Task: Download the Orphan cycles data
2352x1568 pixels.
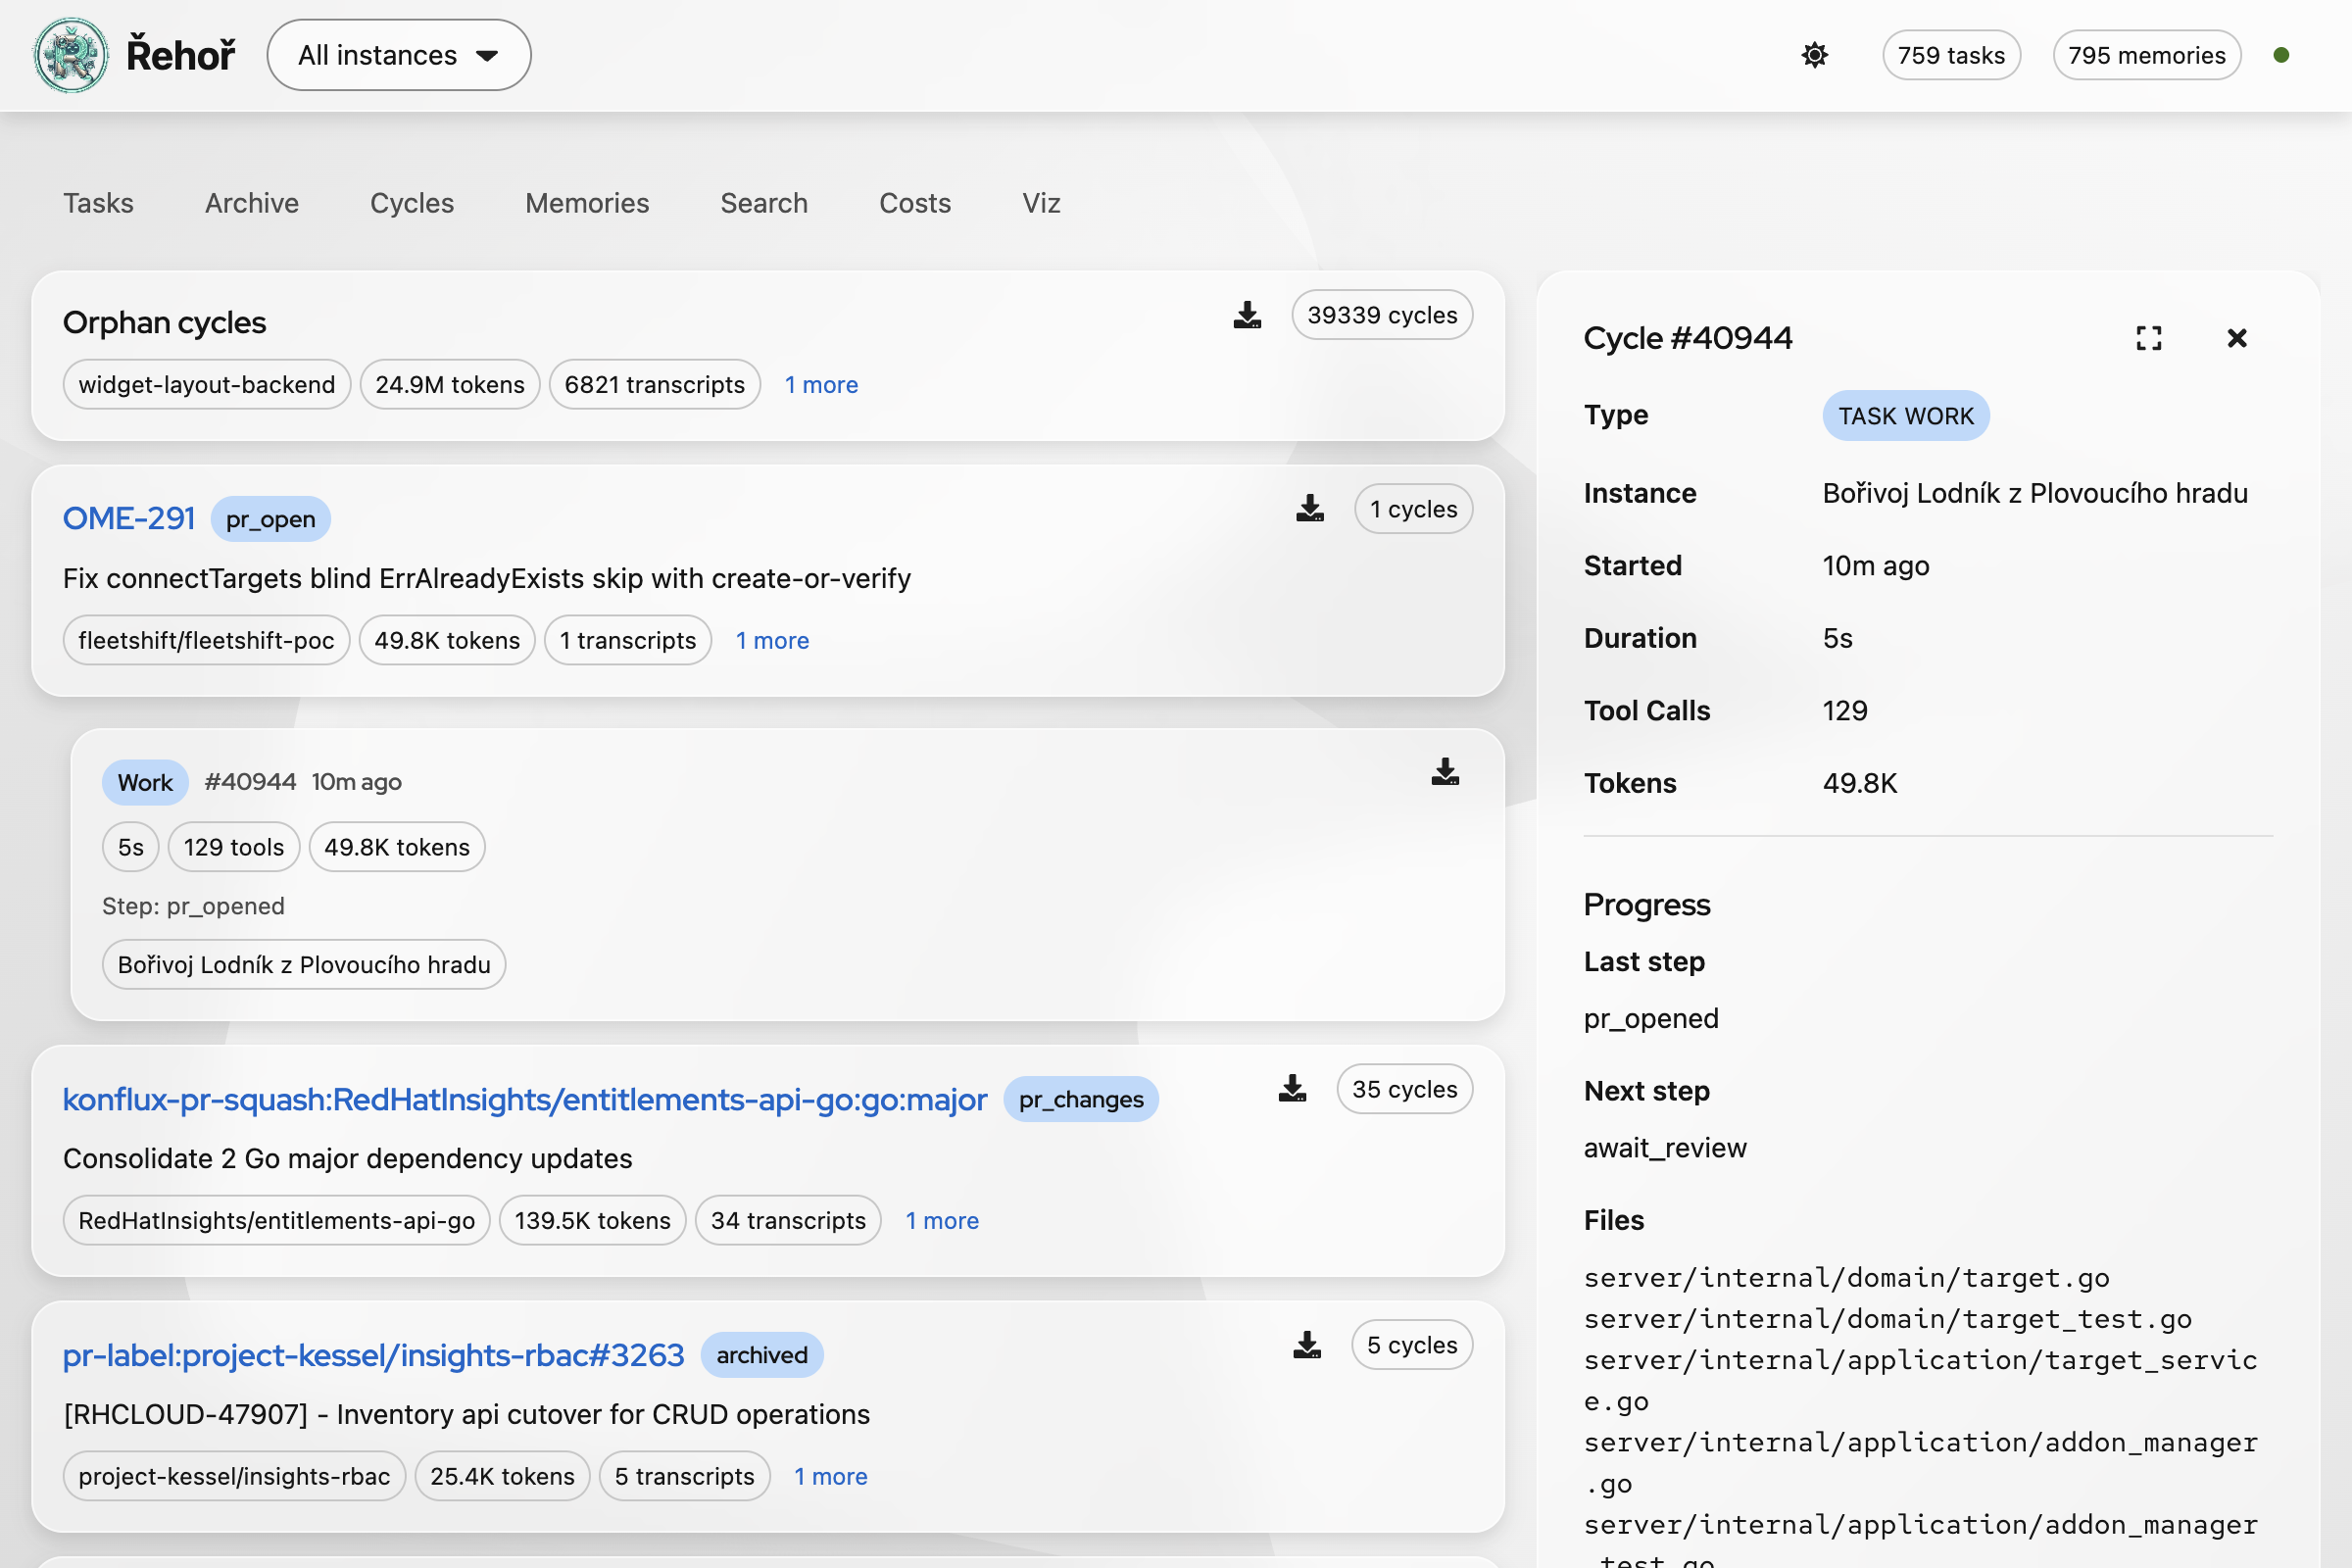Action: click(1247, 315)
